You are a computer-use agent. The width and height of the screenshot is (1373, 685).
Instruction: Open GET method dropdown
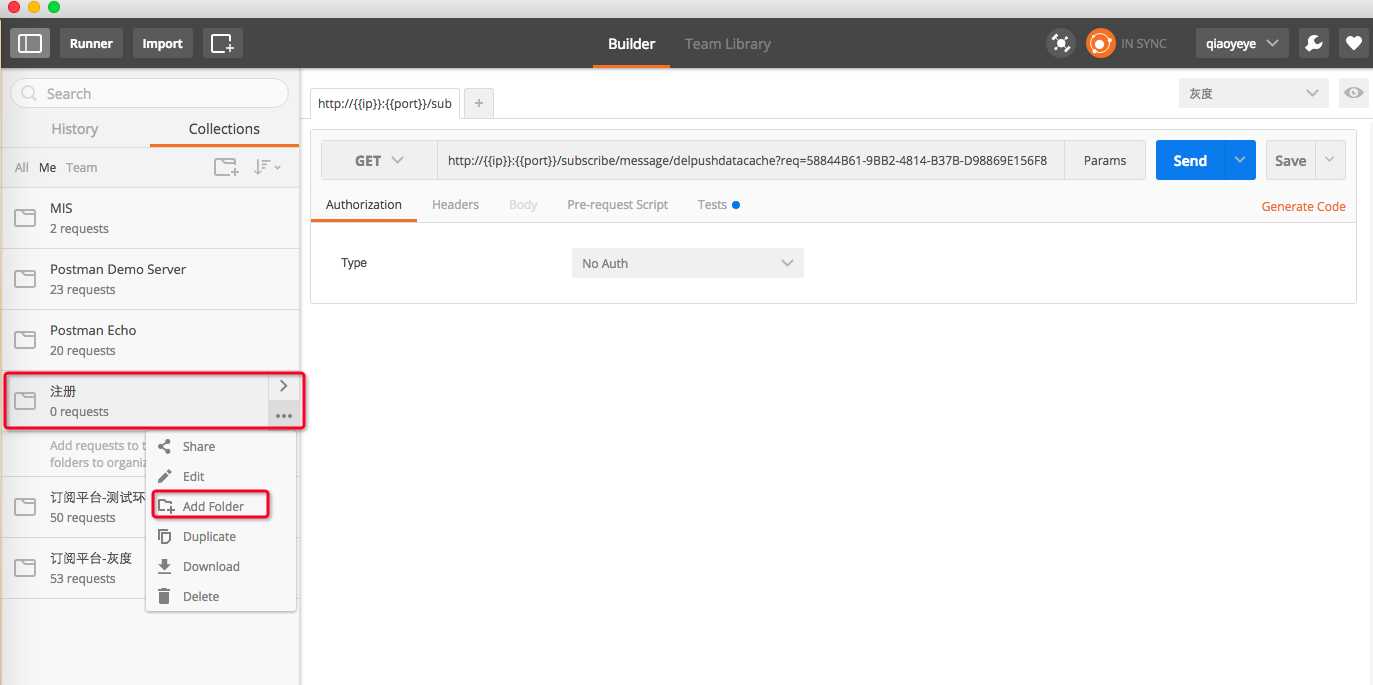tap(379, 160)
